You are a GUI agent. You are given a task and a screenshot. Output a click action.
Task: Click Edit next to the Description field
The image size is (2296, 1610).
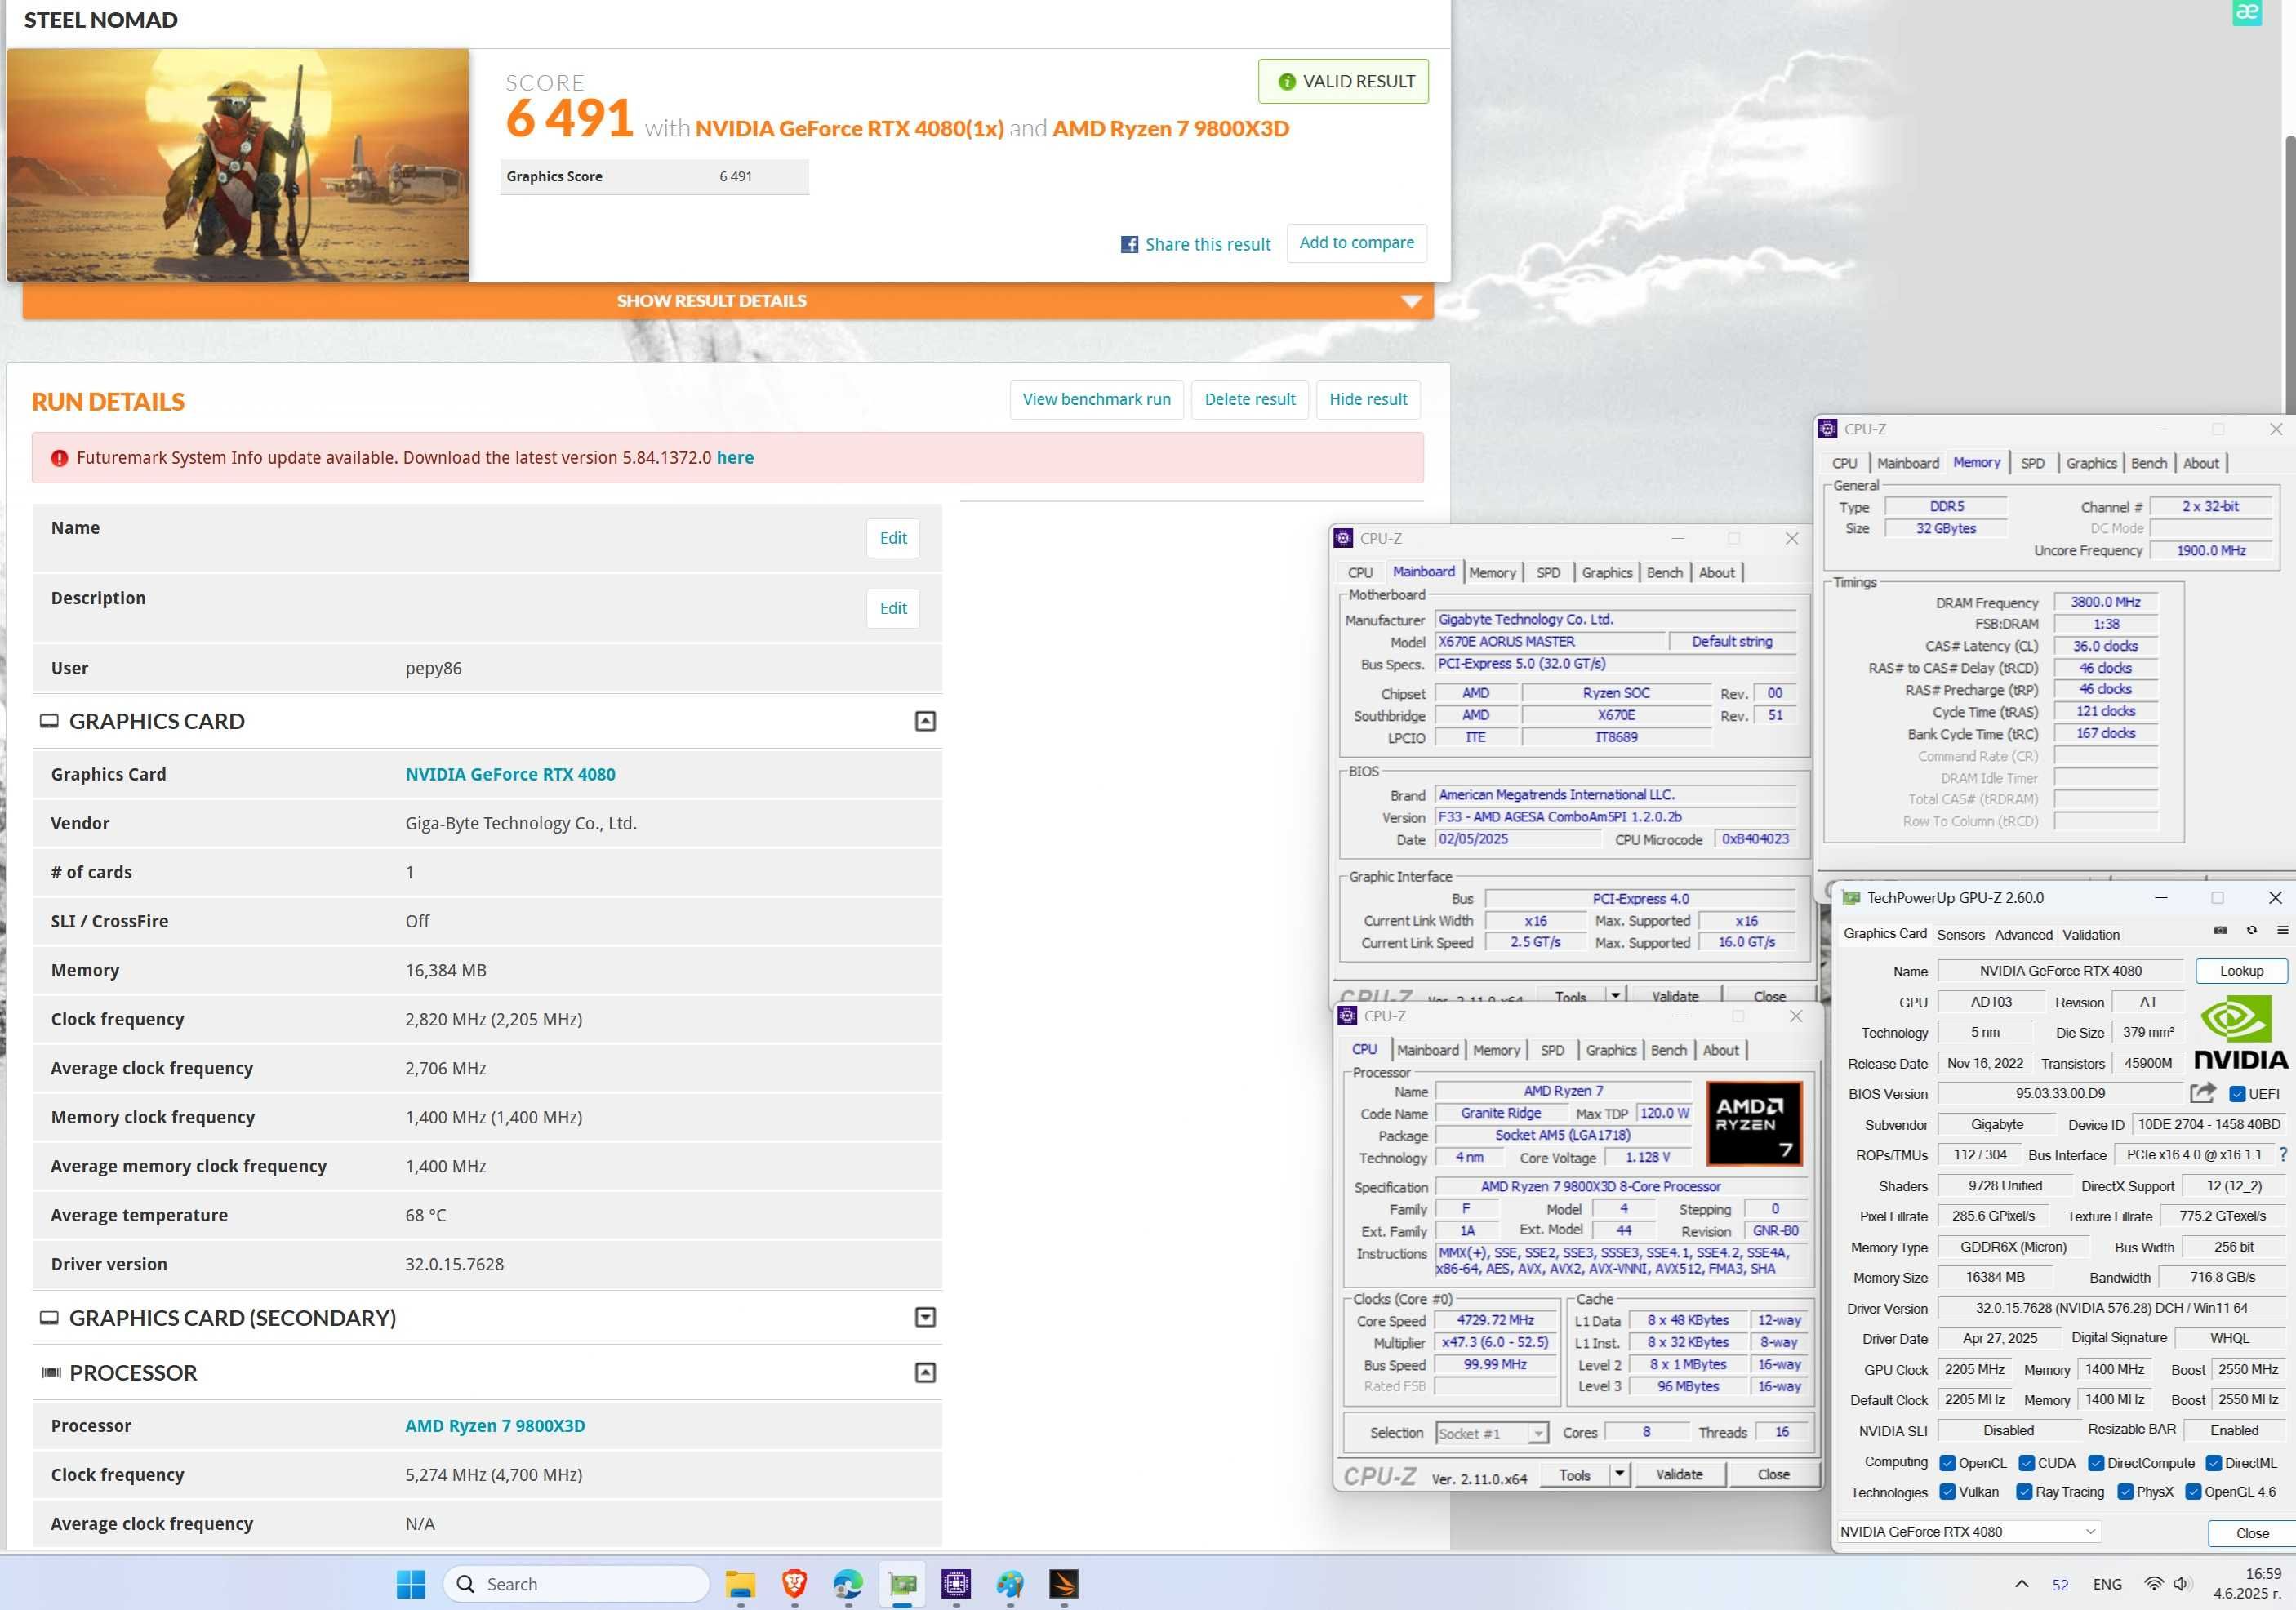[893, 608]
